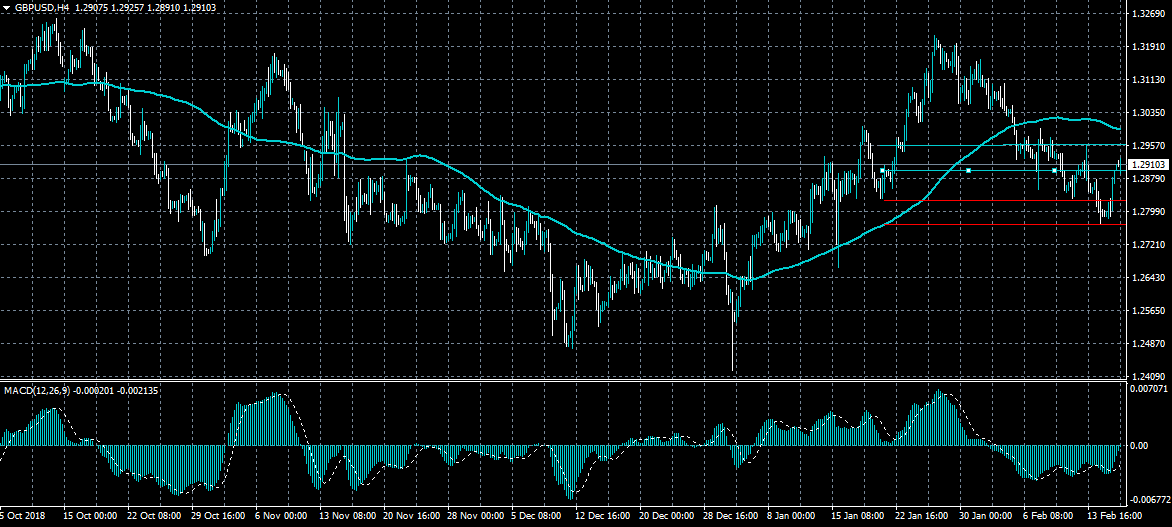The width and height of the screenshot is (1172, 527).
Task: Click the 0.00 level on the MACD scale
Action: [x=1138, y=446]
